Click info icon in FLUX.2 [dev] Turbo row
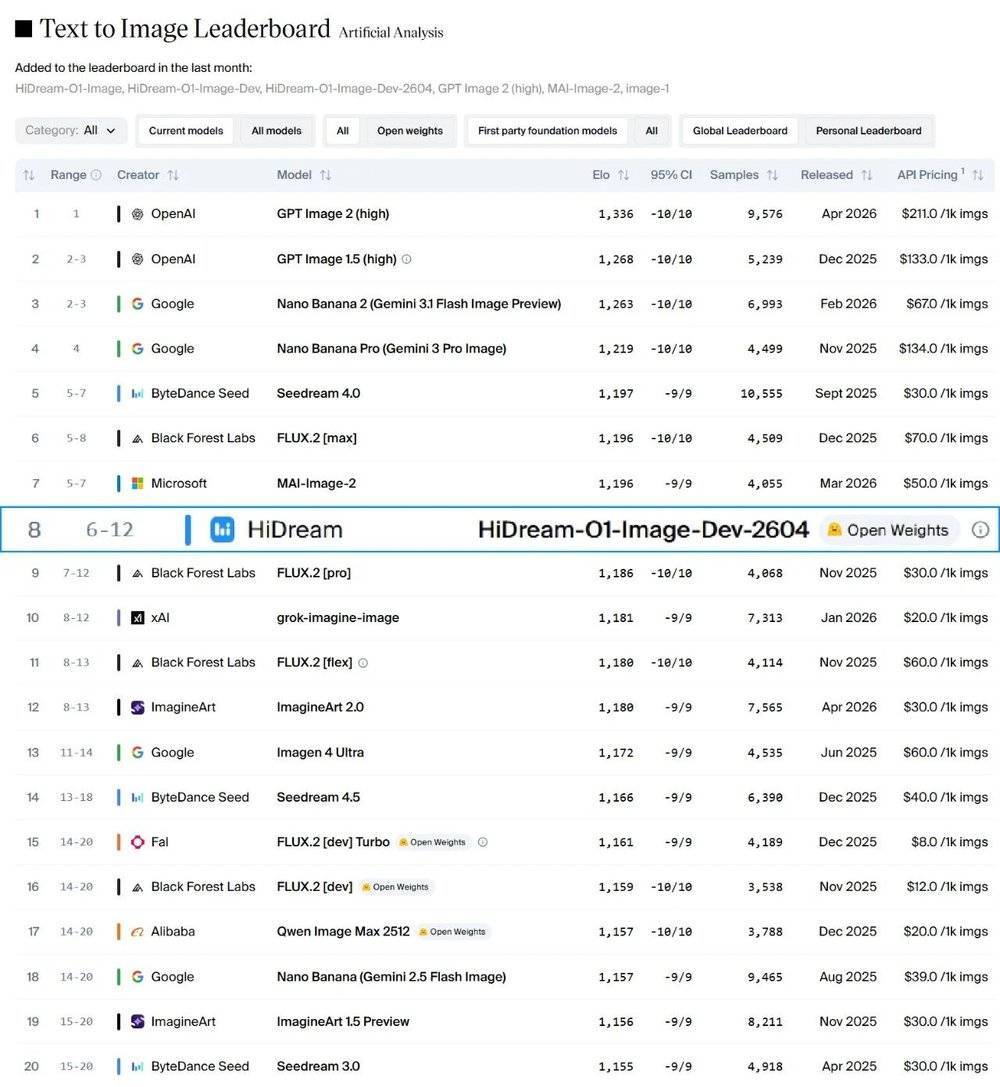 [x=483, y=842]
